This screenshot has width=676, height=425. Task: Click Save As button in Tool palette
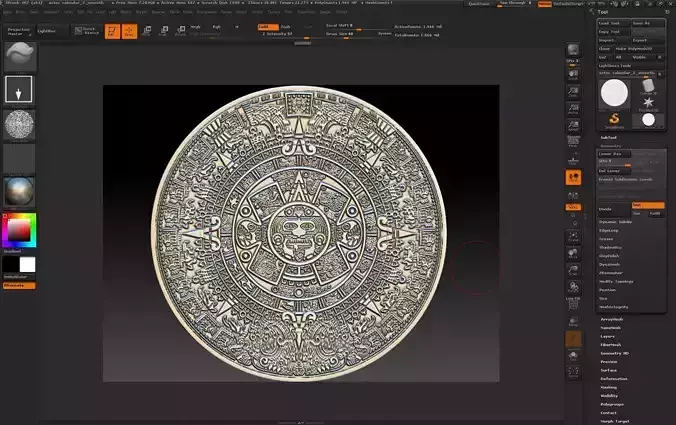[x=648, y=23]
